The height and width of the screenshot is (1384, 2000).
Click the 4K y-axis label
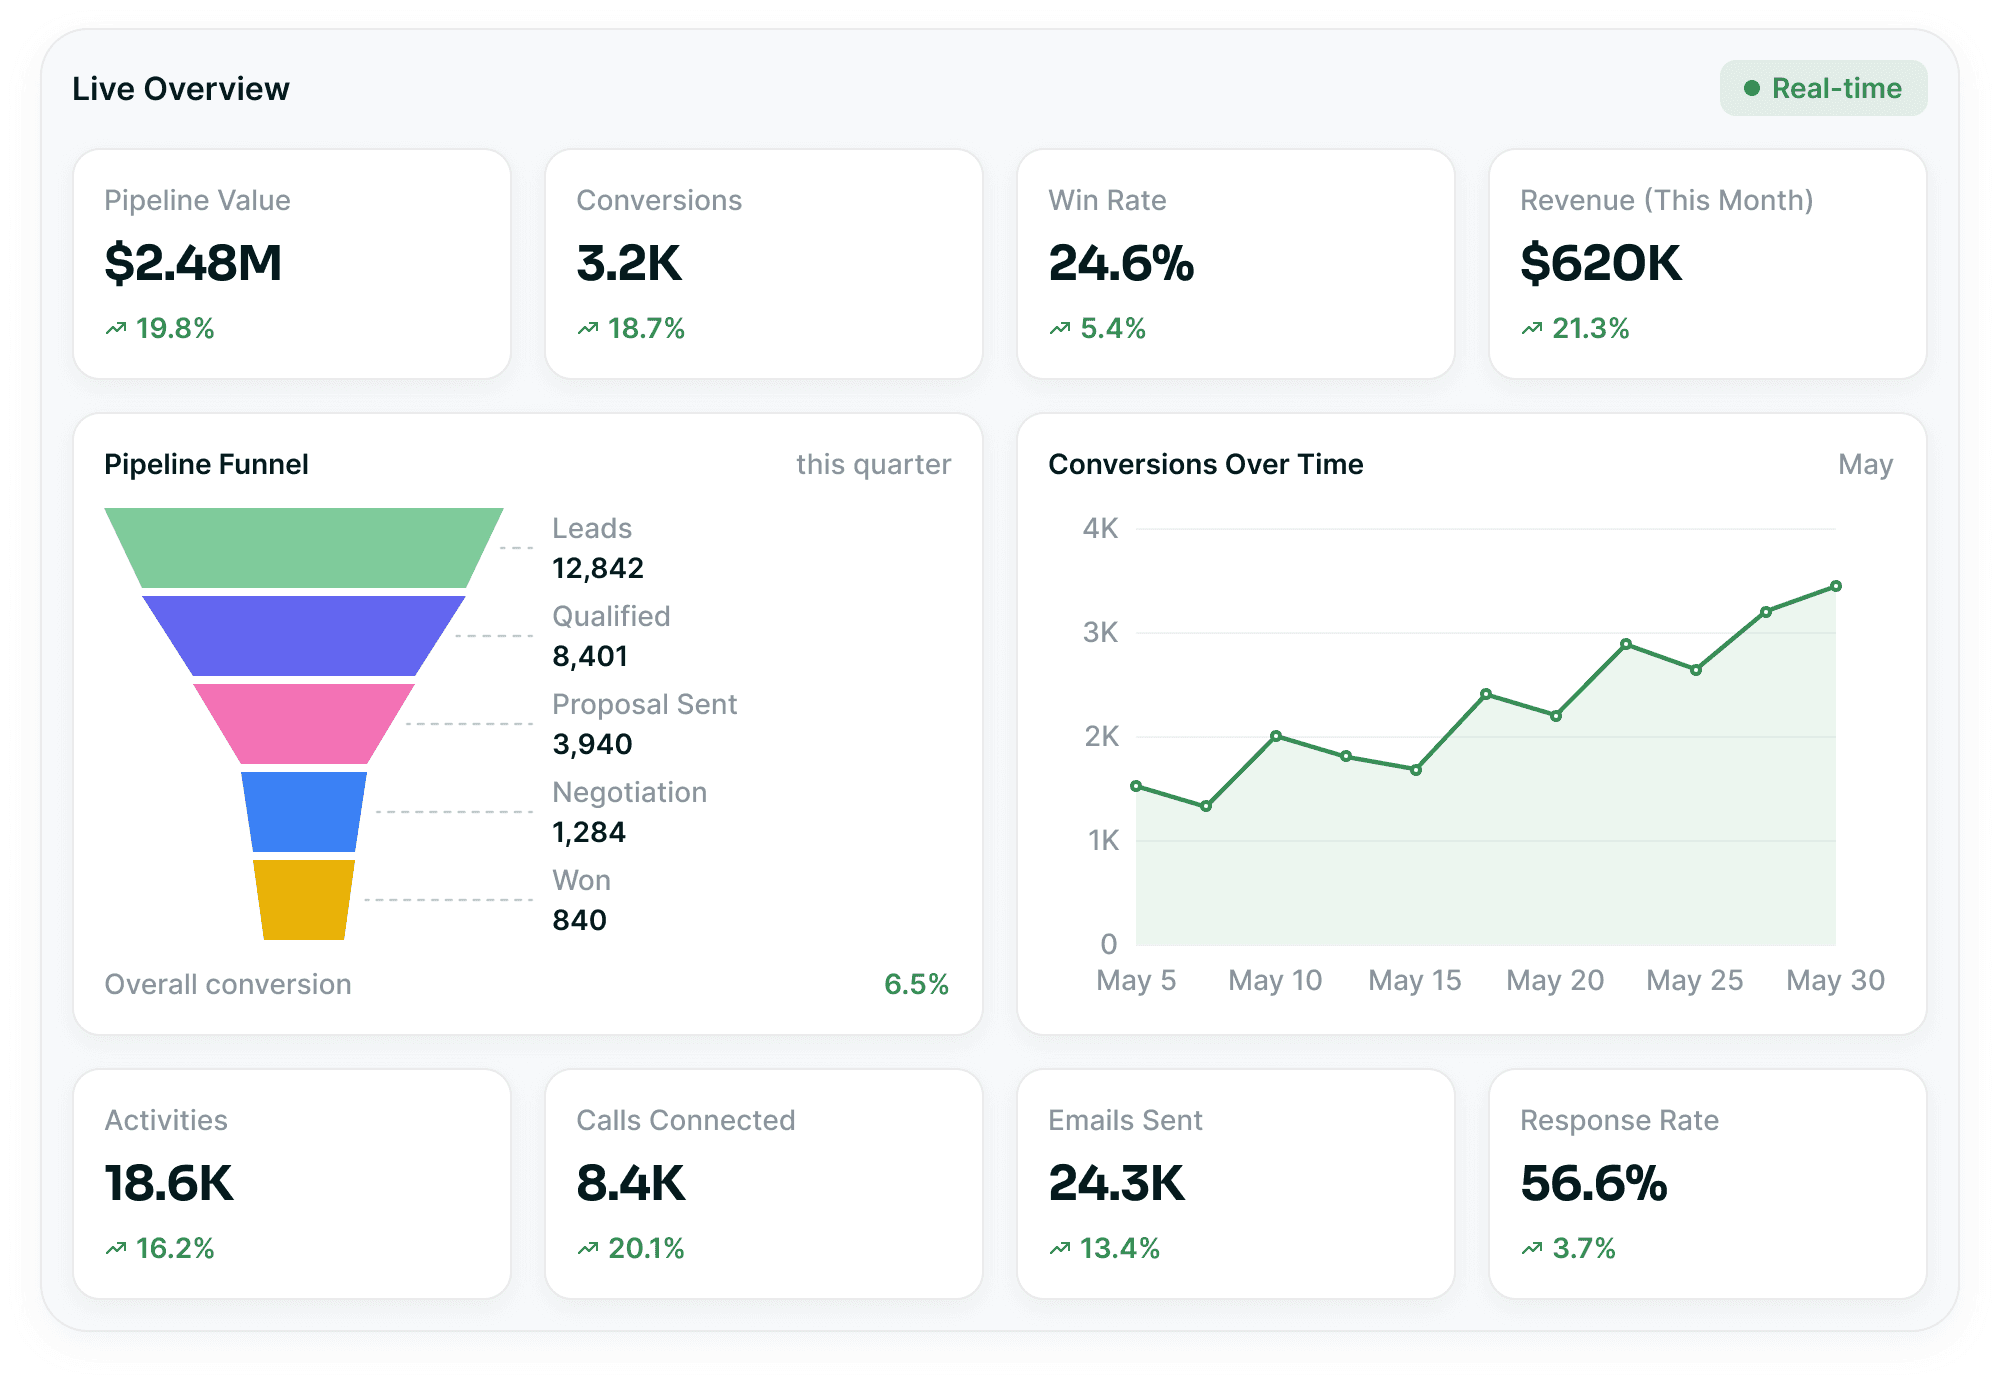point(1100,528)
